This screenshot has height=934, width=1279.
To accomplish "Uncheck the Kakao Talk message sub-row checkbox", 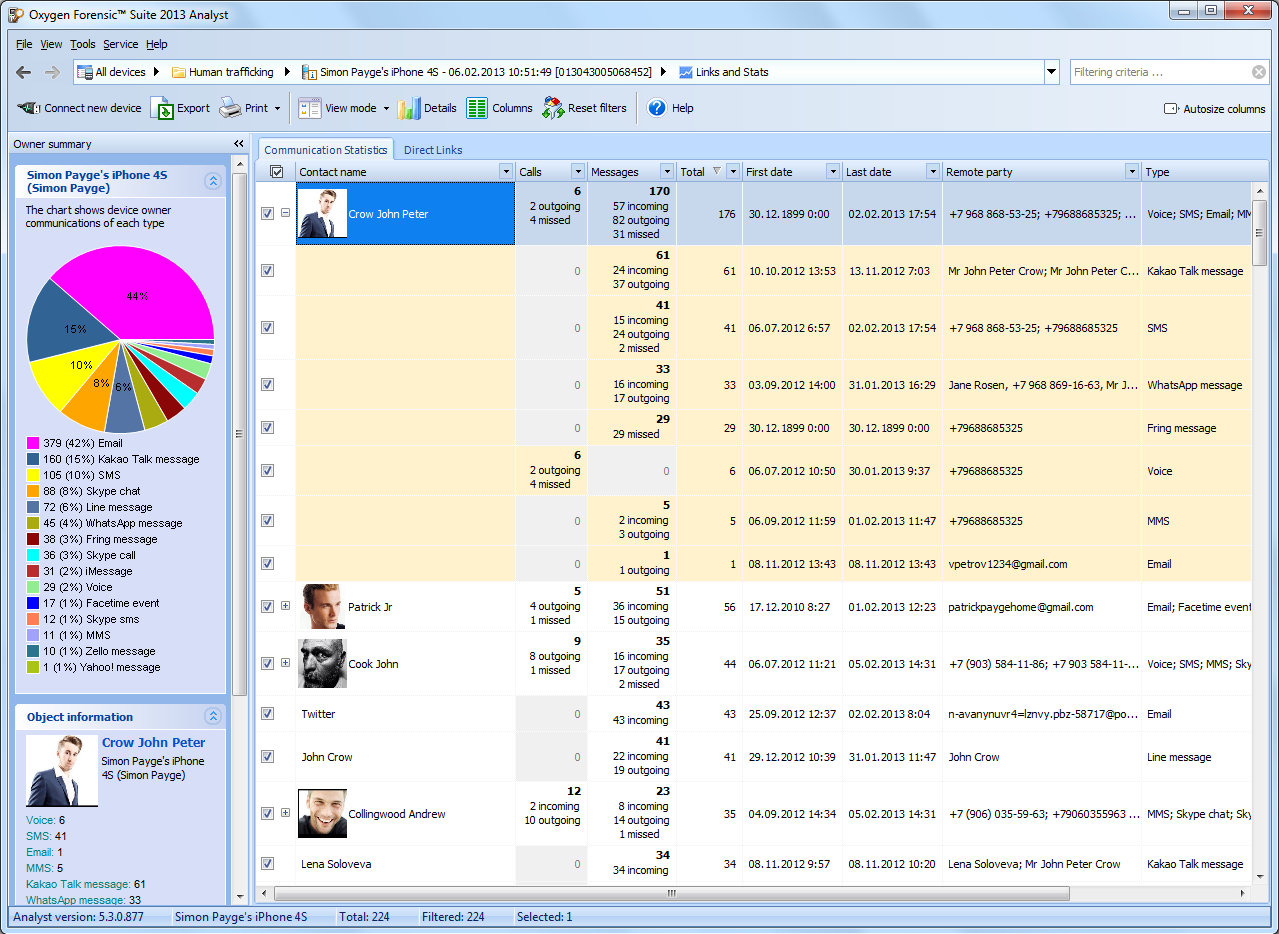I will click(267, 270).
